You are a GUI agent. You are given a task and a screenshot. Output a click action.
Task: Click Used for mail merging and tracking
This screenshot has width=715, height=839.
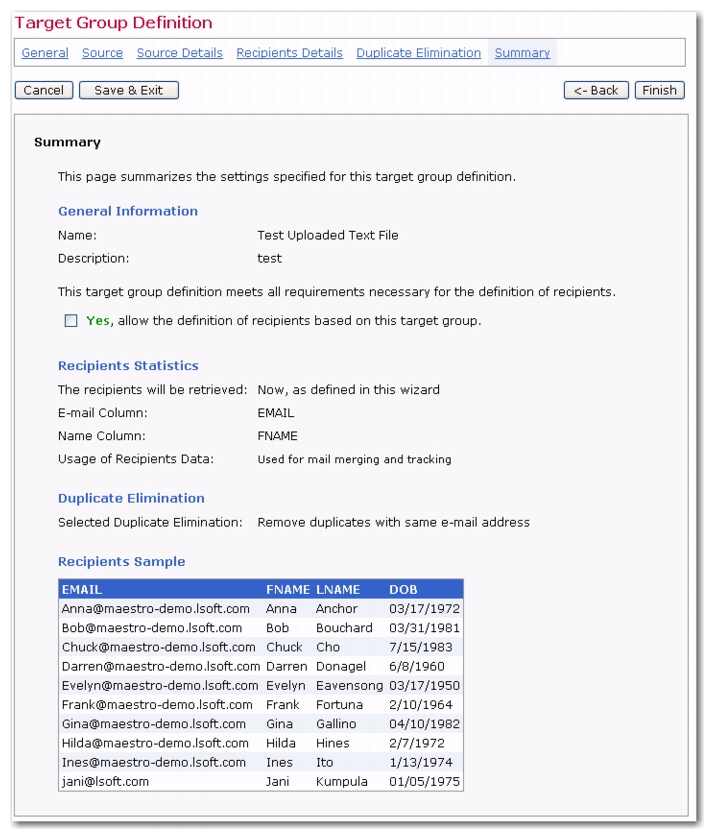coord(354,460)
